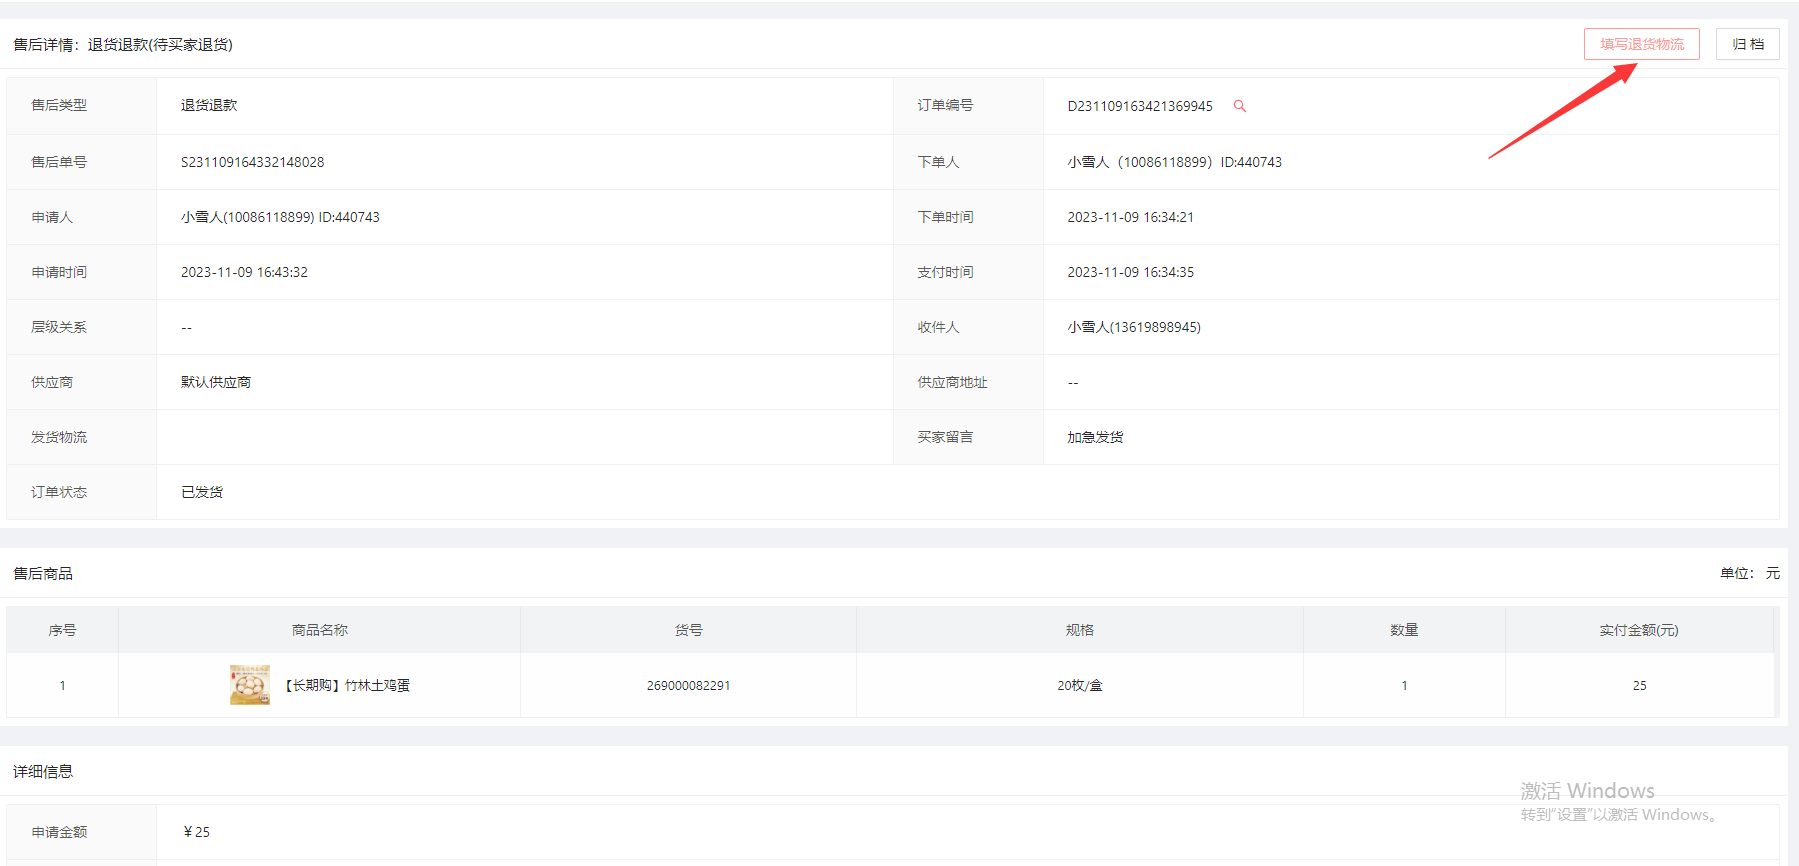
Task: Click the buyer message 加急发货
Action: point(1095,437)
